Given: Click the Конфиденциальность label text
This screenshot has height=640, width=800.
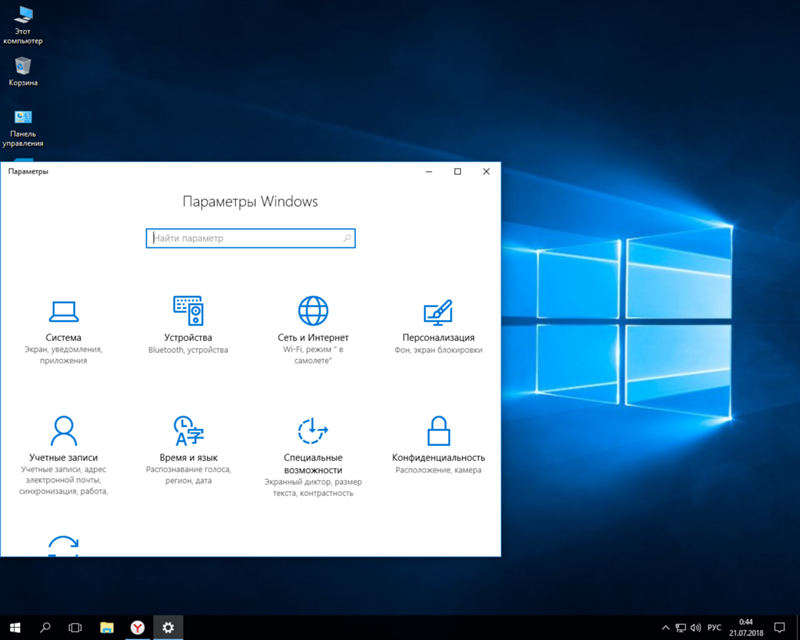Looking at the screenshot, I should tap(438, 457).
